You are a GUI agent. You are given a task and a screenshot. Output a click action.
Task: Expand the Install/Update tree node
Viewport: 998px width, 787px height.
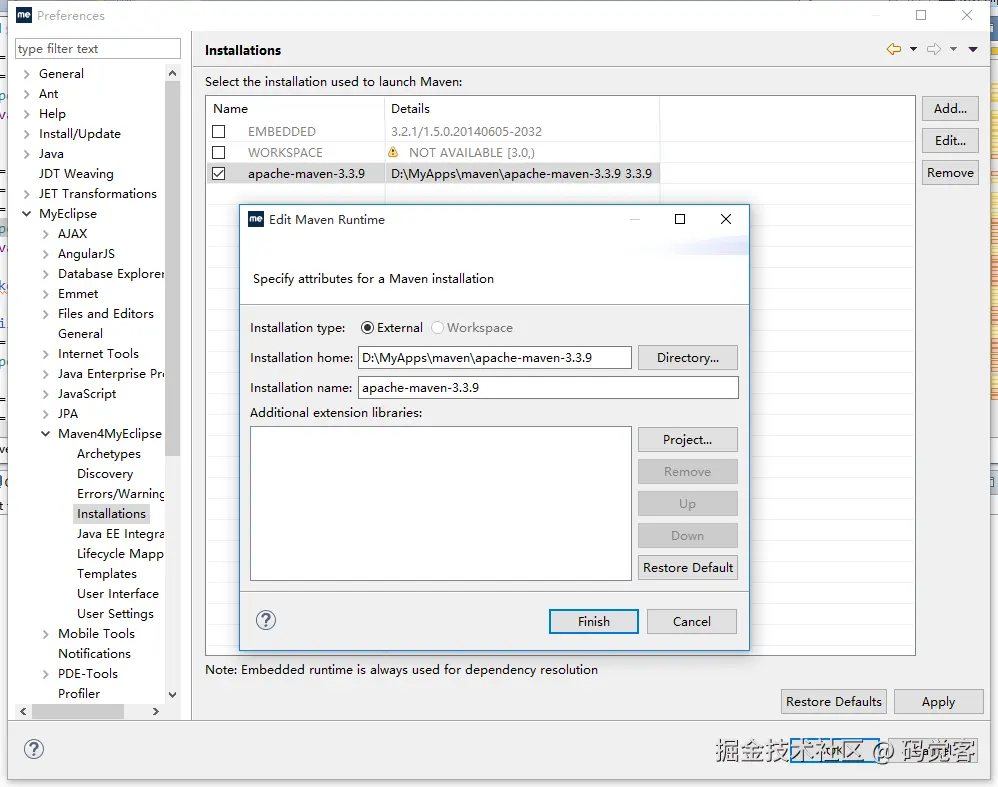click(x=27, y=134)
